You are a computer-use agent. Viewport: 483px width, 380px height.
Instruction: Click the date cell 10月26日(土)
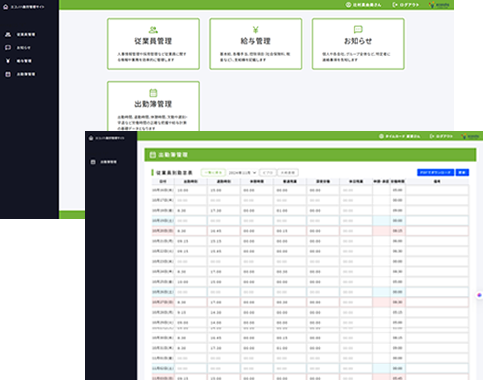[163, 292]
